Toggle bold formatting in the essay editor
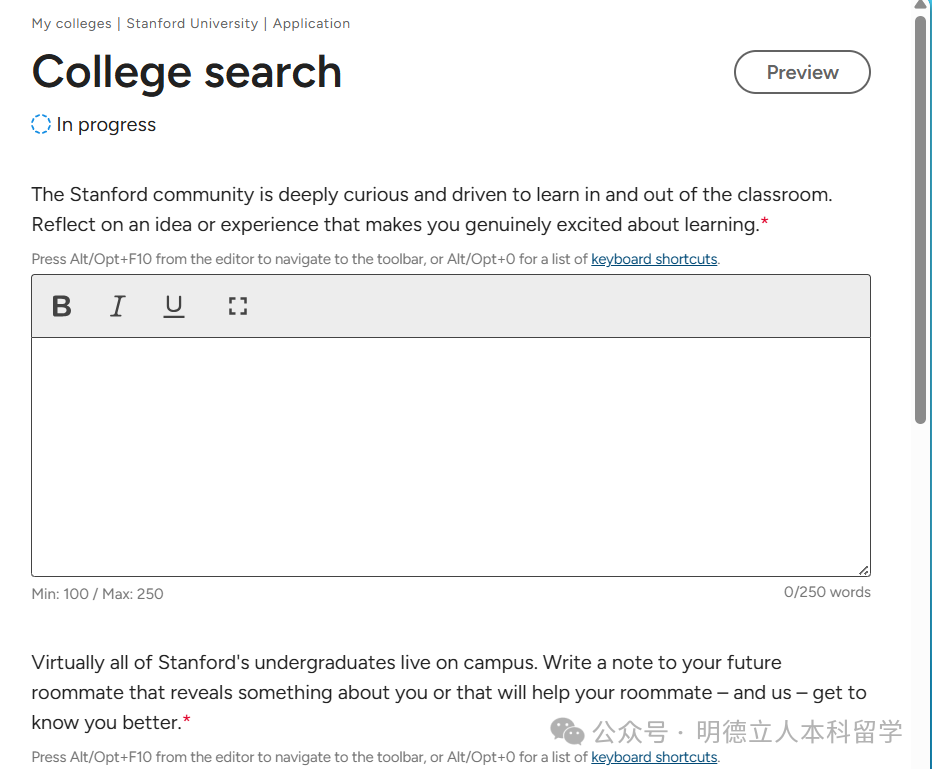 click(x=62, y=306)
